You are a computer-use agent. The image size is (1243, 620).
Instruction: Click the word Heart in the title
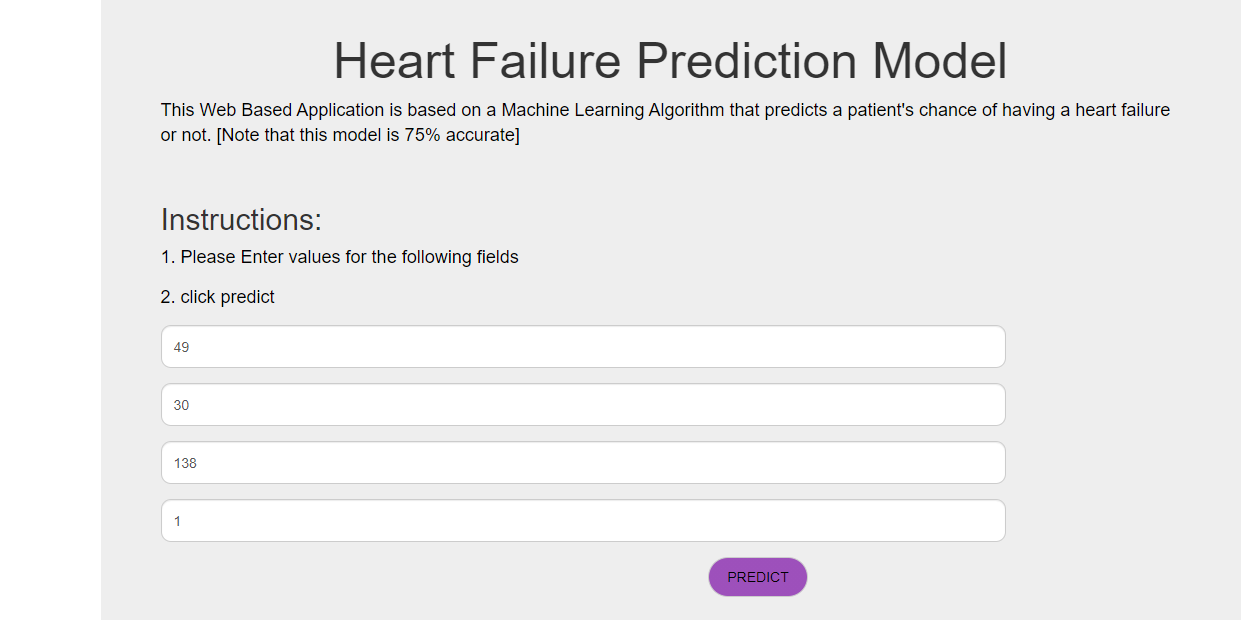(x=395, y=61)
